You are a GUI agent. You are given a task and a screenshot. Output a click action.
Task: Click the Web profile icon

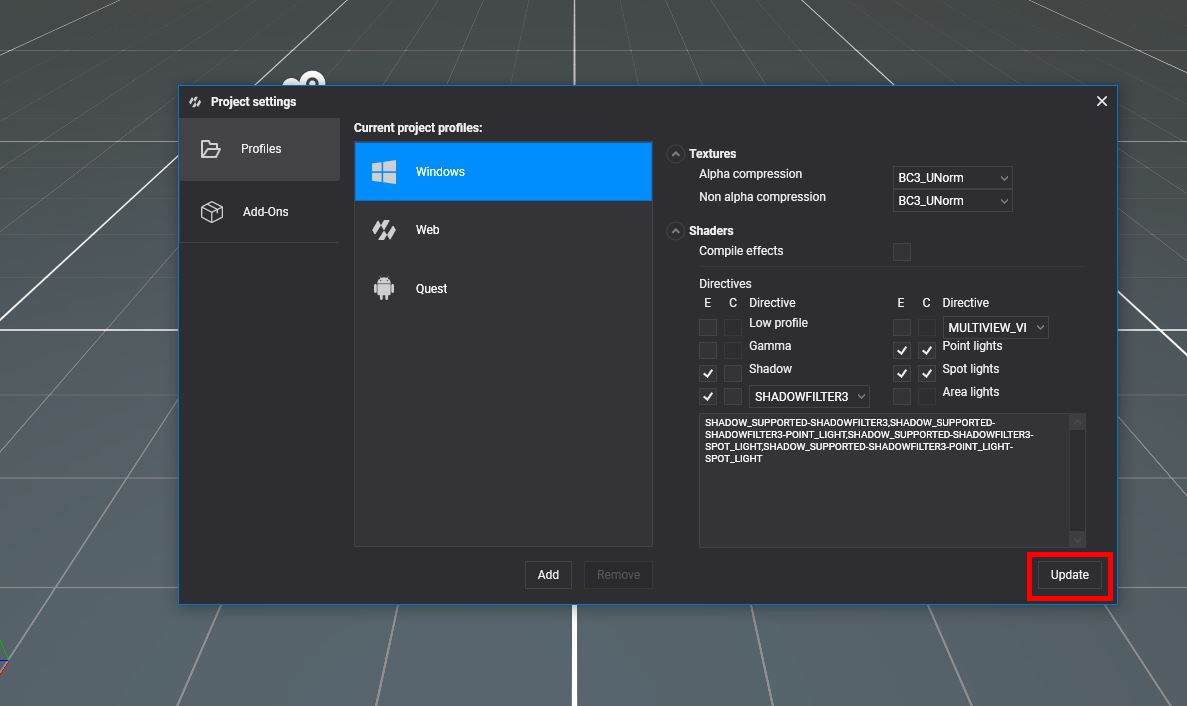[384, 230]
